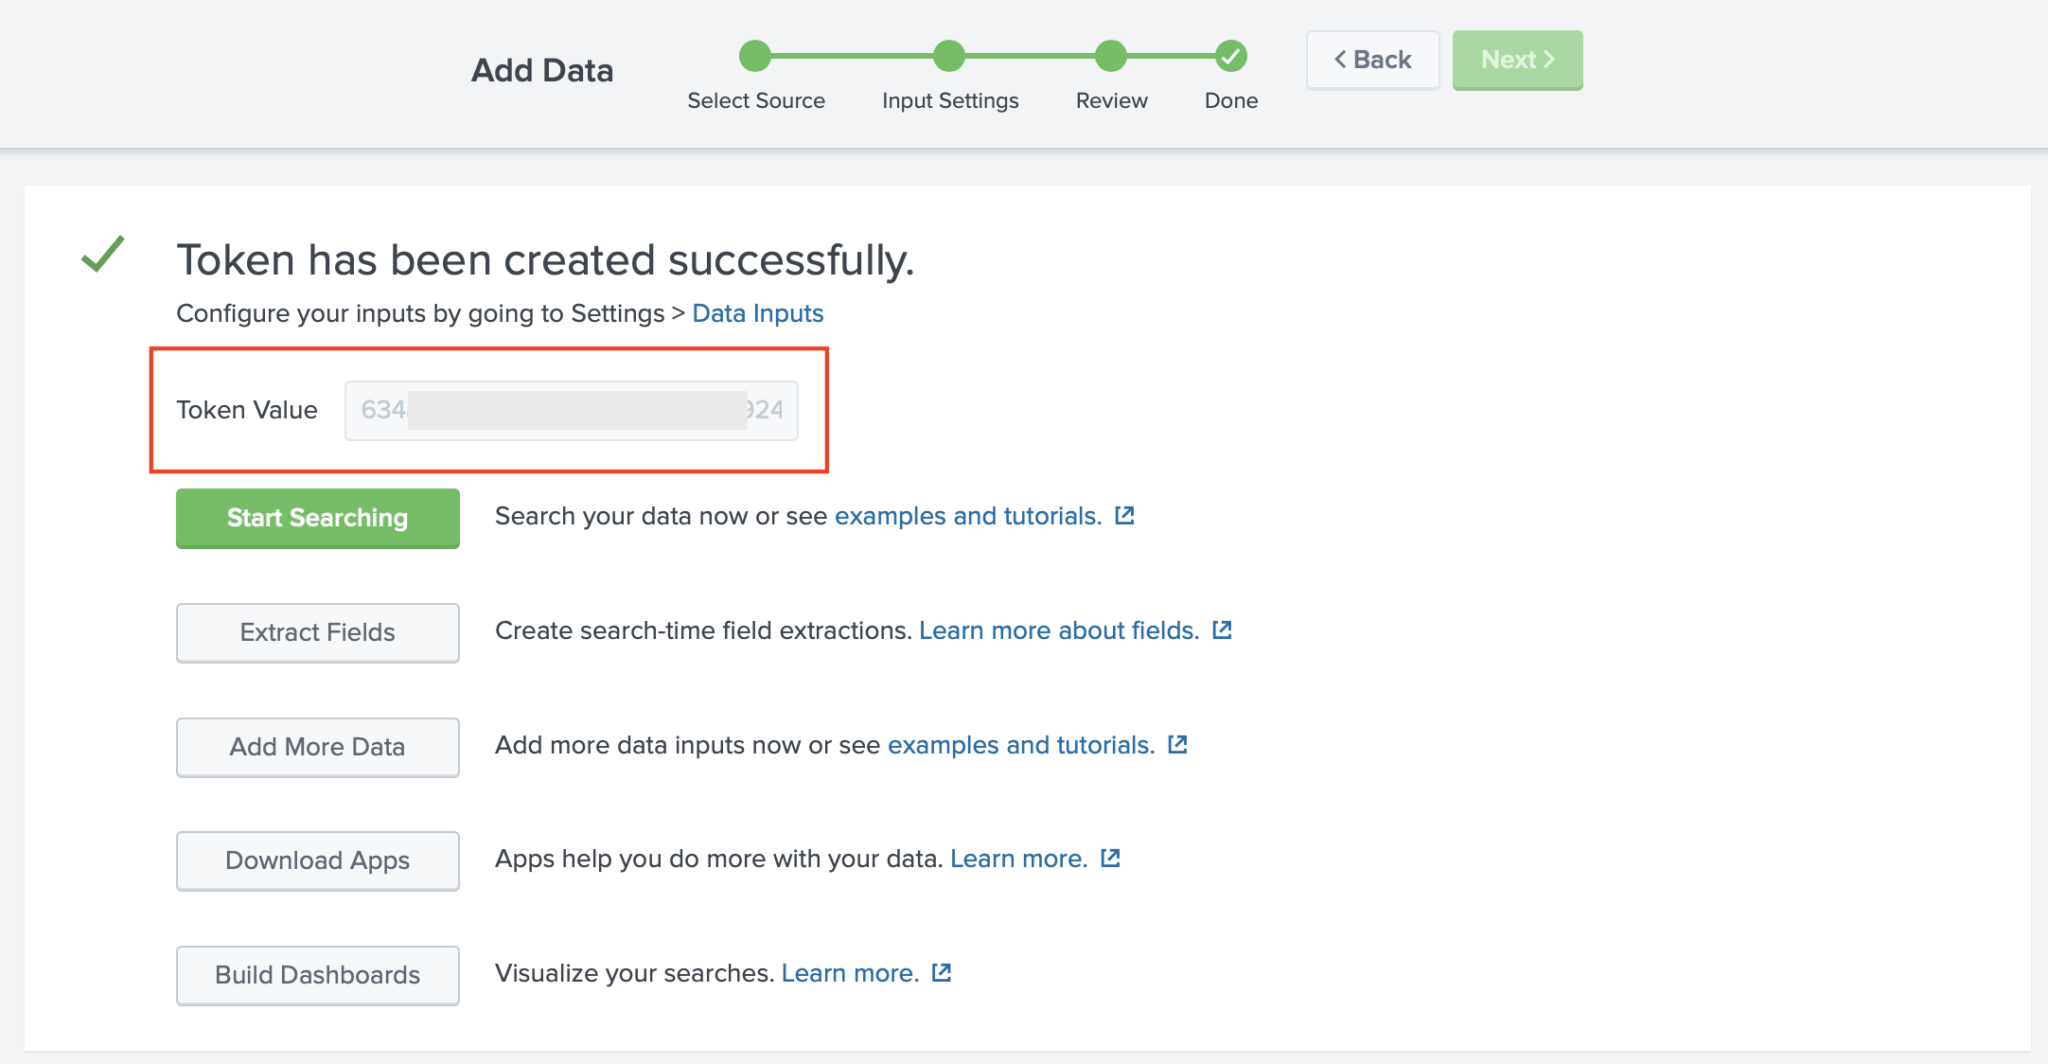Click the back chevron in the Back button

[1341, 60]
